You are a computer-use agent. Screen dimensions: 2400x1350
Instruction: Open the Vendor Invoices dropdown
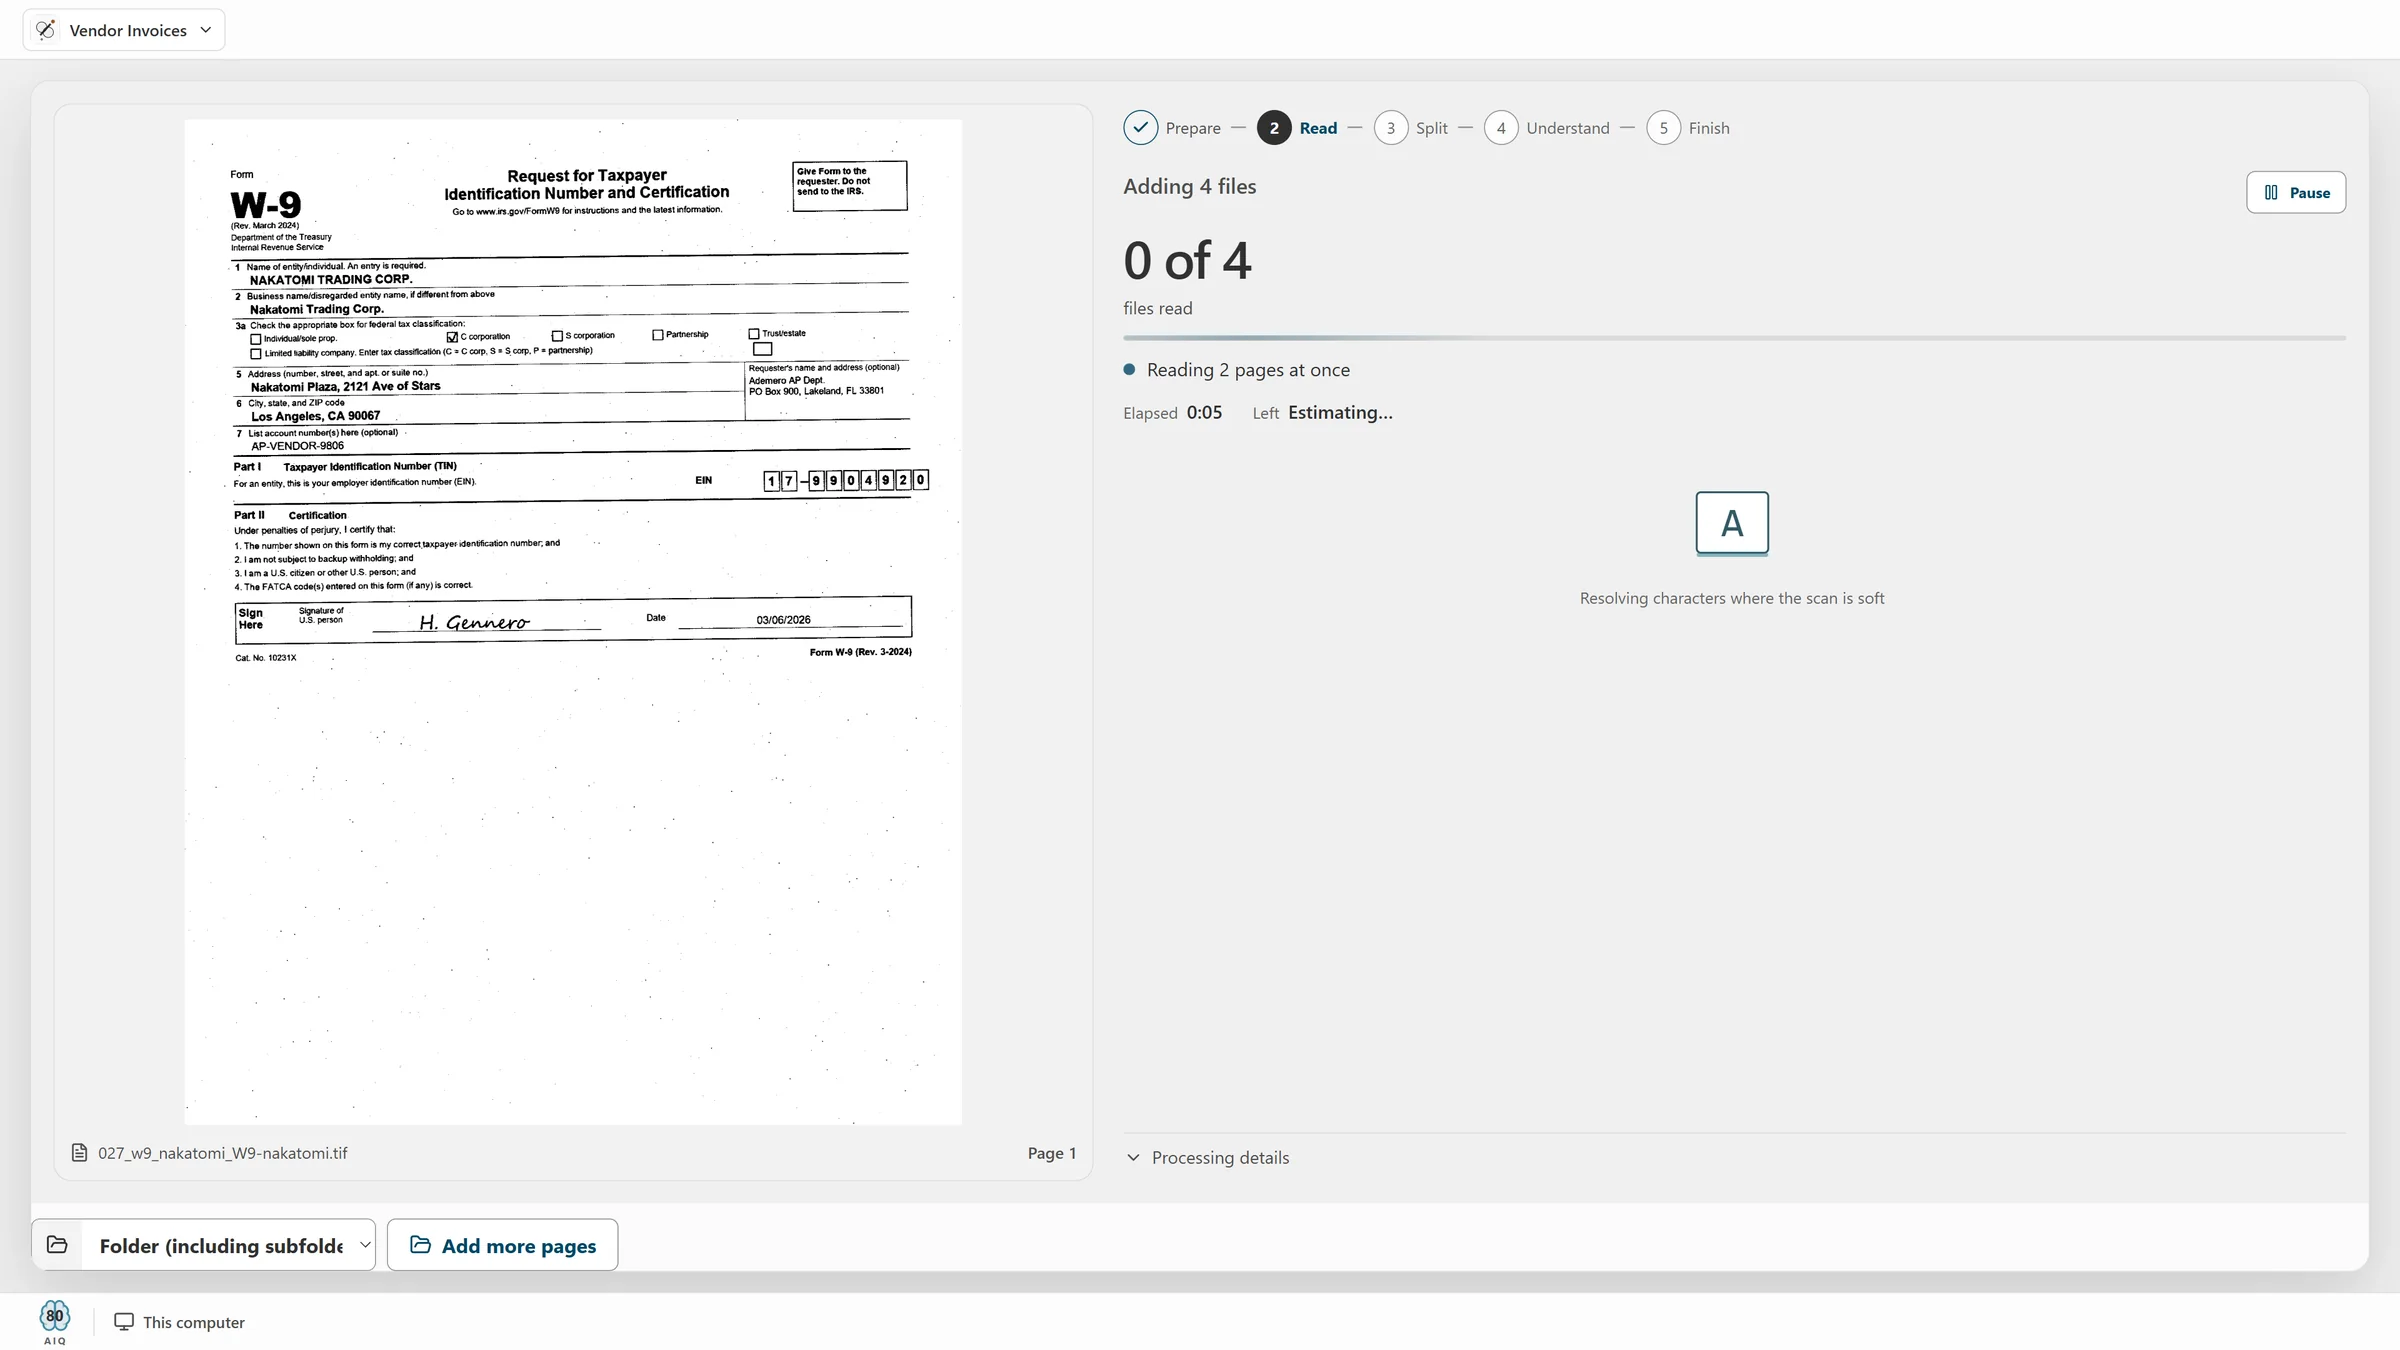click(x=124, y=30)
